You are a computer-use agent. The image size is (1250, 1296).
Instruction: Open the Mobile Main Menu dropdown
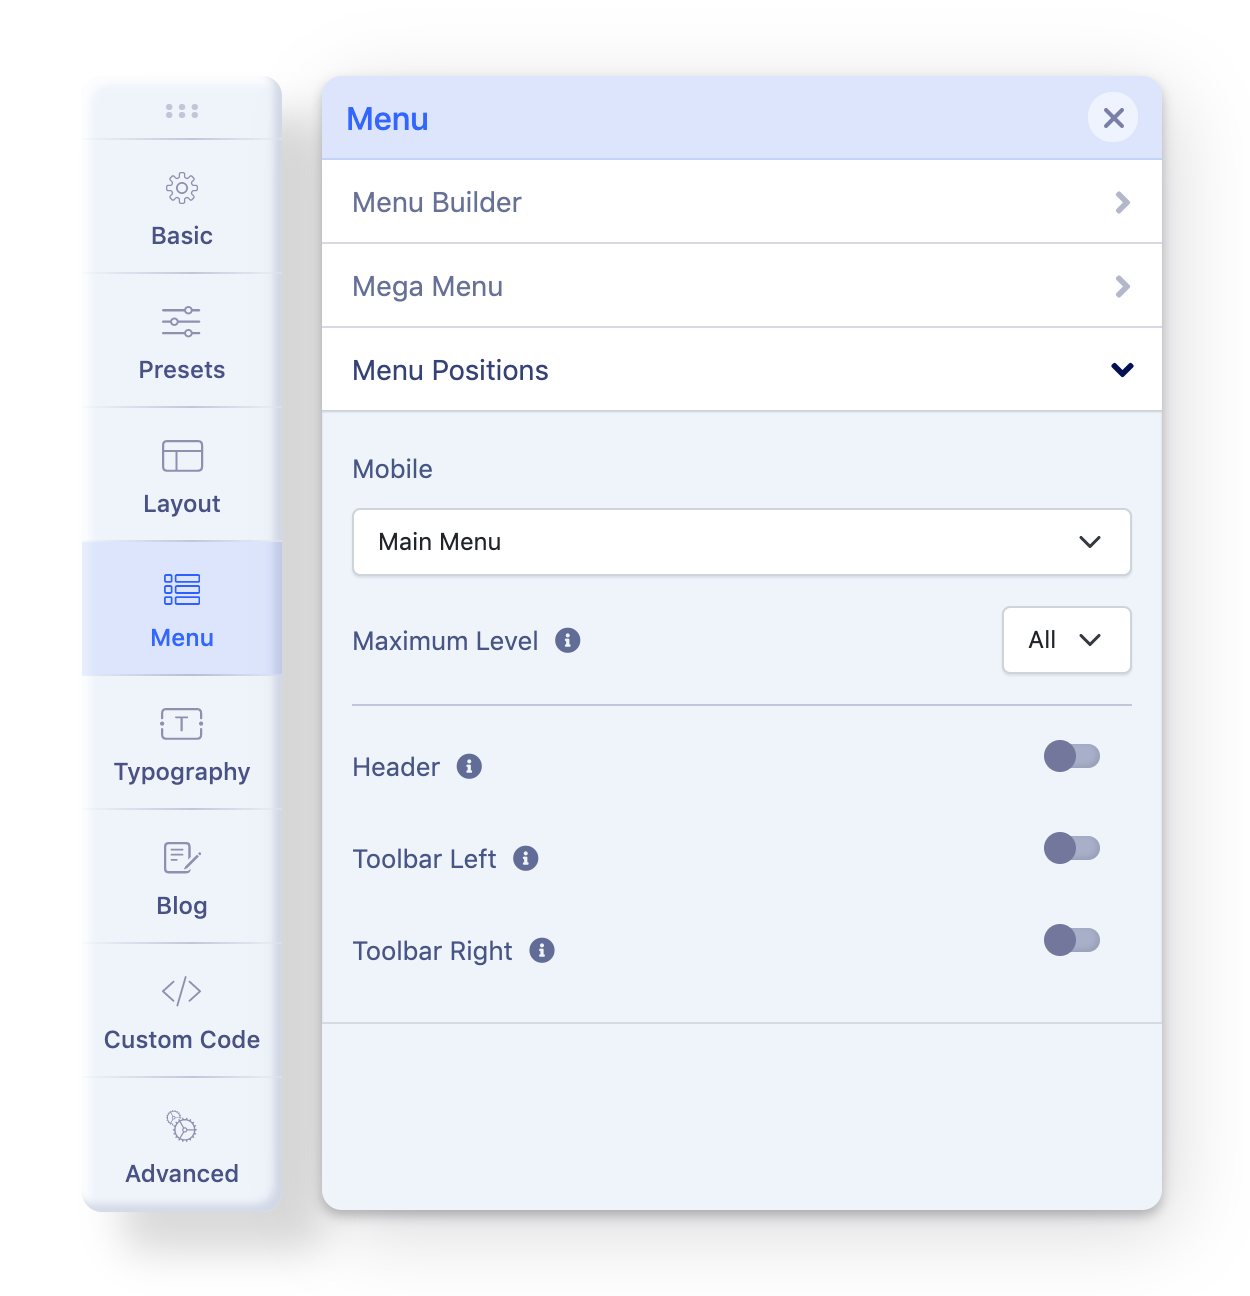point(742,542)
